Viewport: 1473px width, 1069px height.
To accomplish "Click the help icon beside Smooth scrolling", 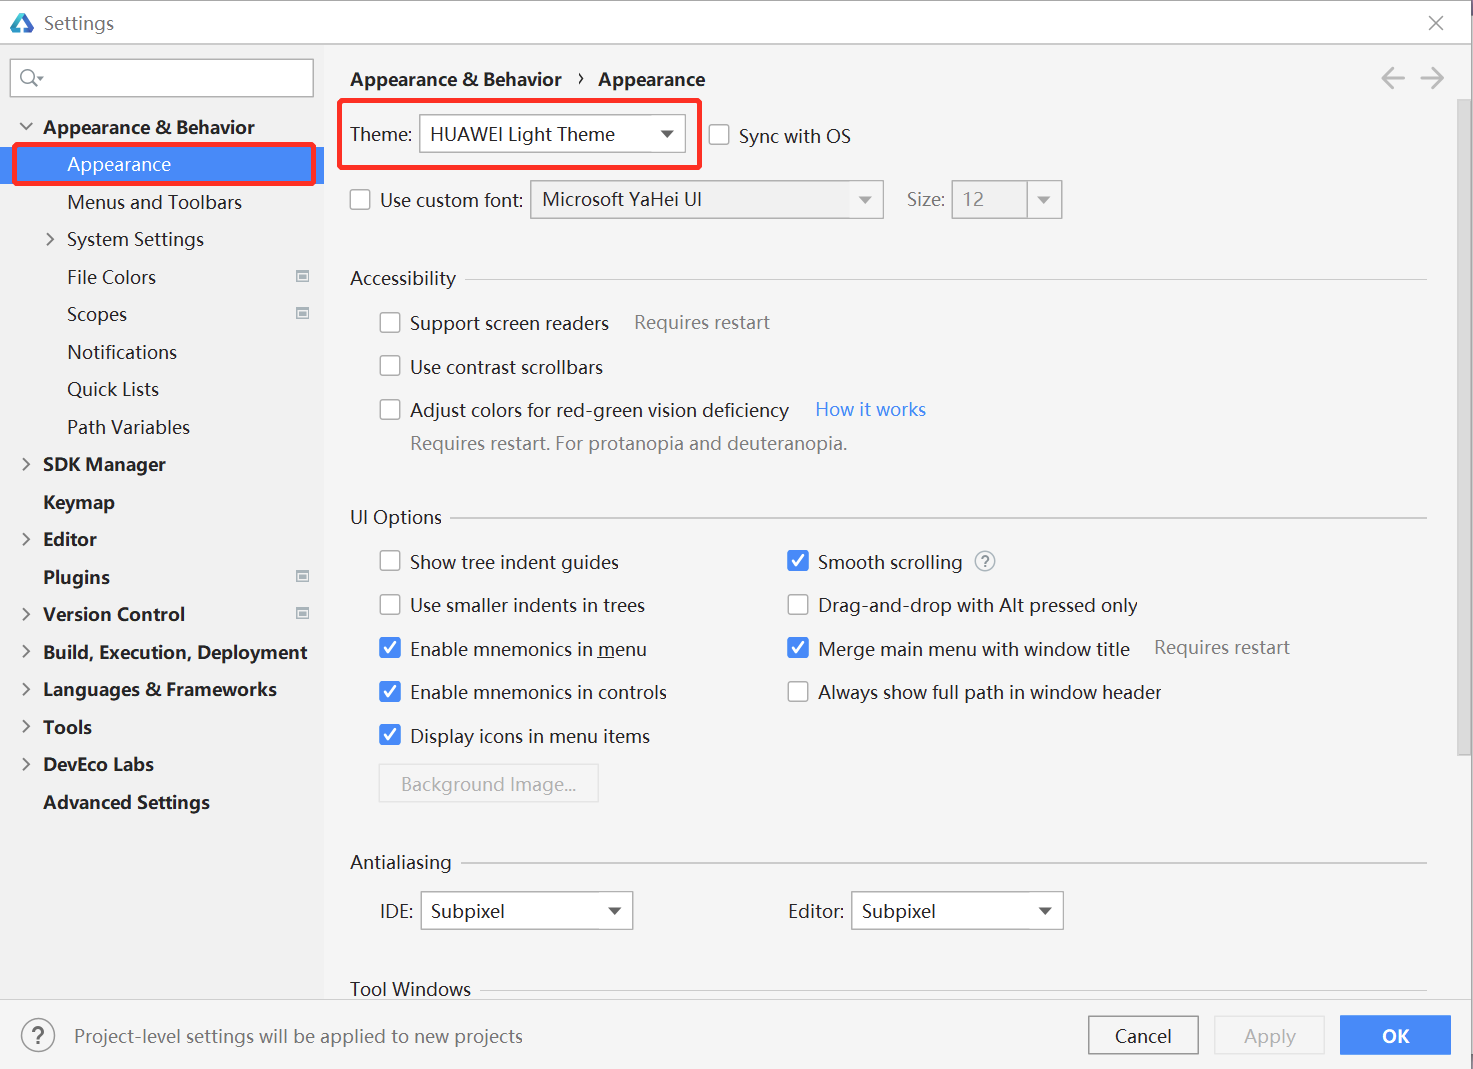I will (985, 561).
